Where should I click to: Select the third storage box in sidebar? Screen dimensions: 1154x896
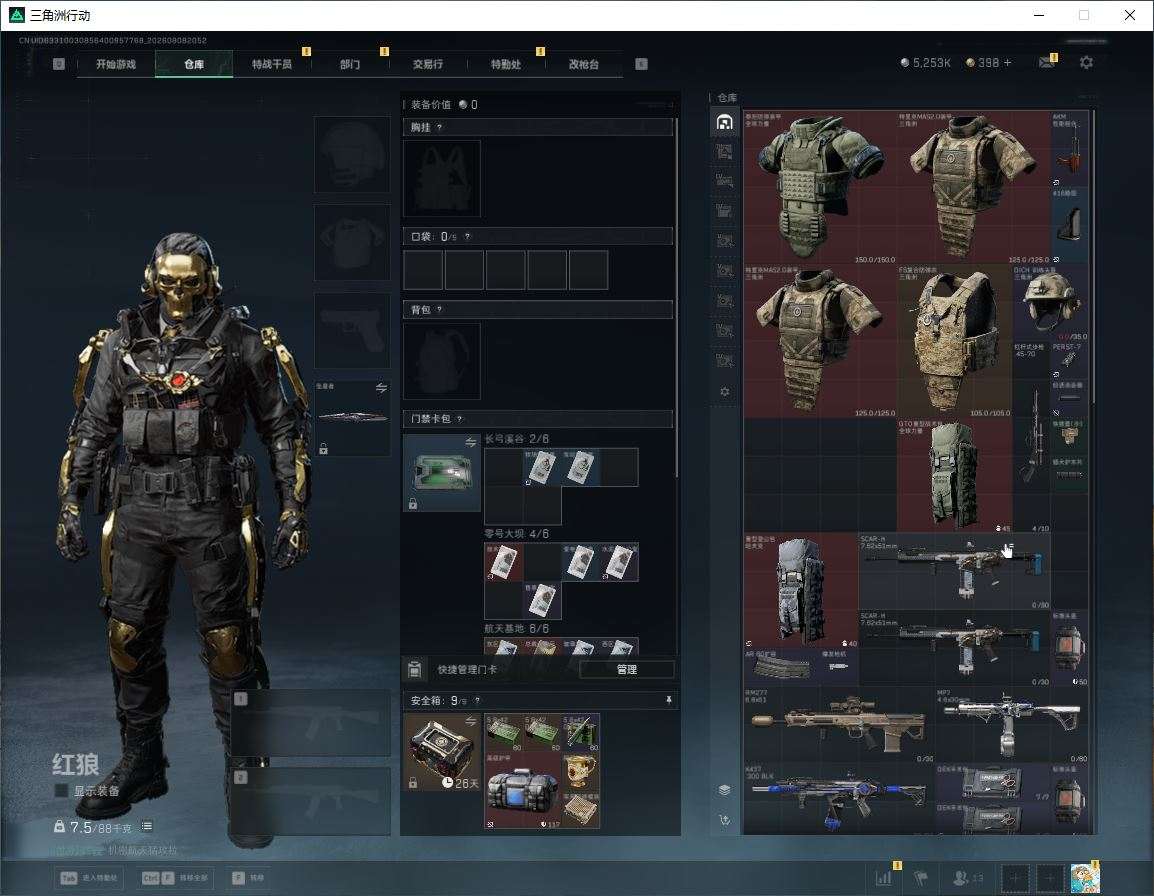pos(724,181)
